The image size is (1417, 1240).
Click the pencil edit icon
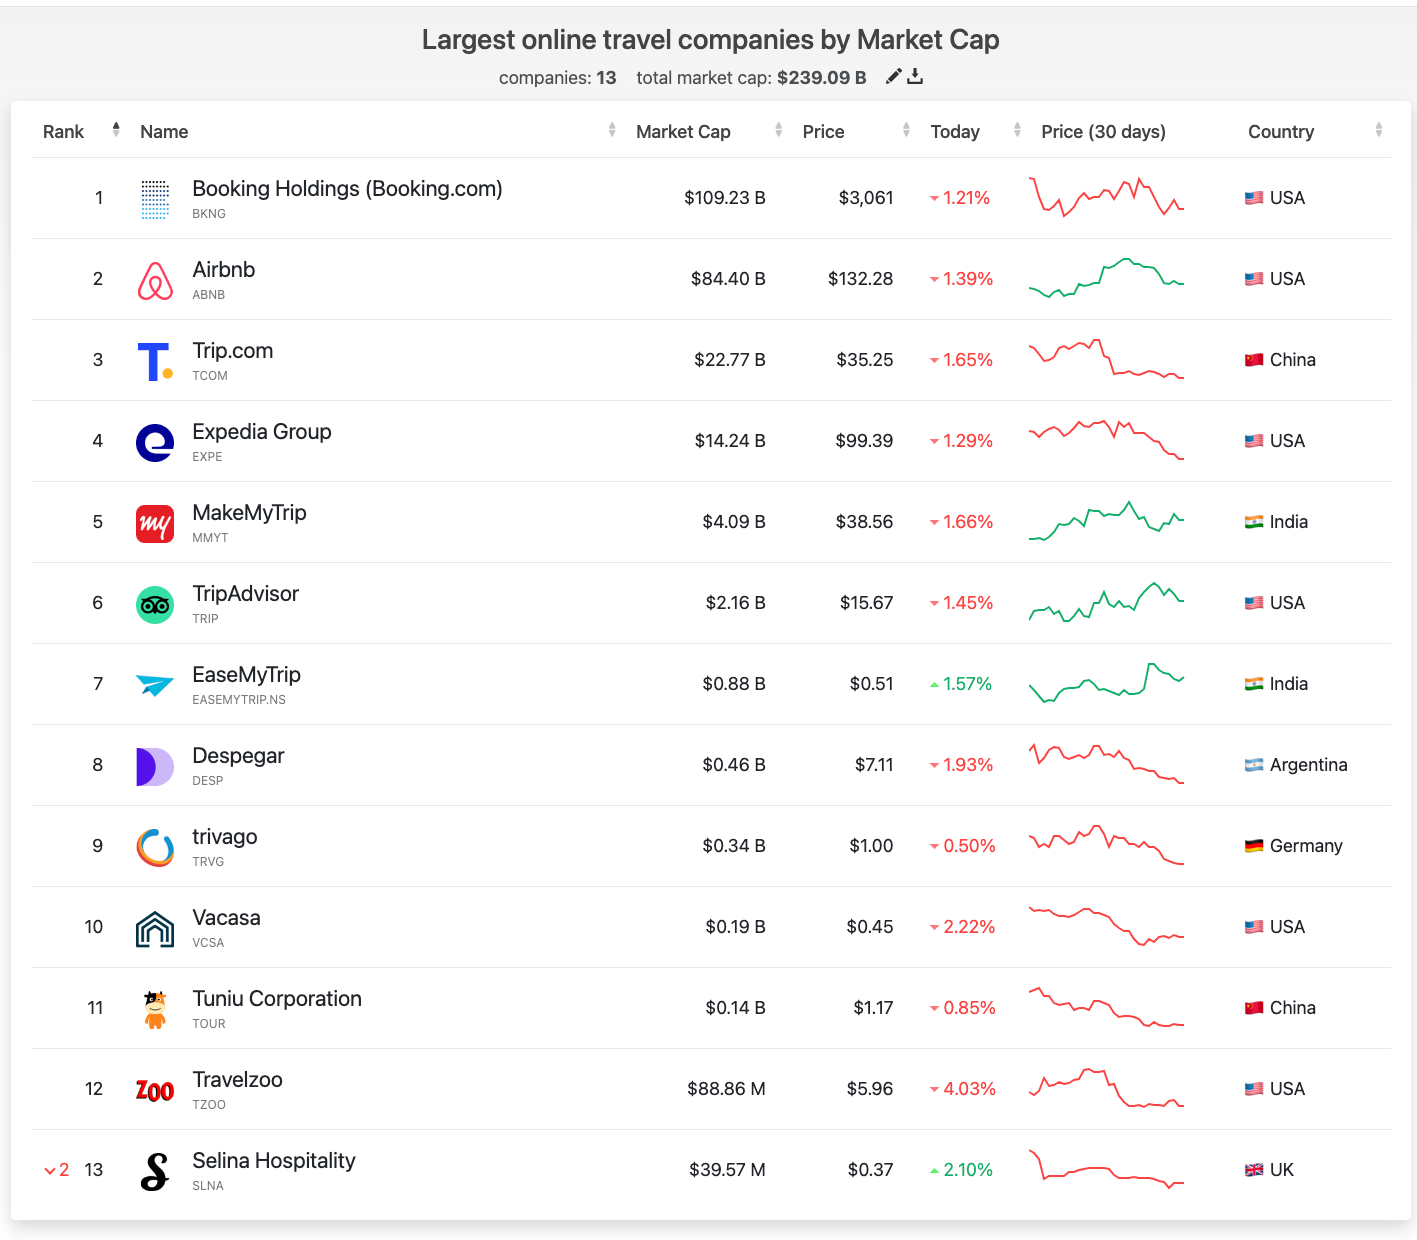[x=893, y=77]
